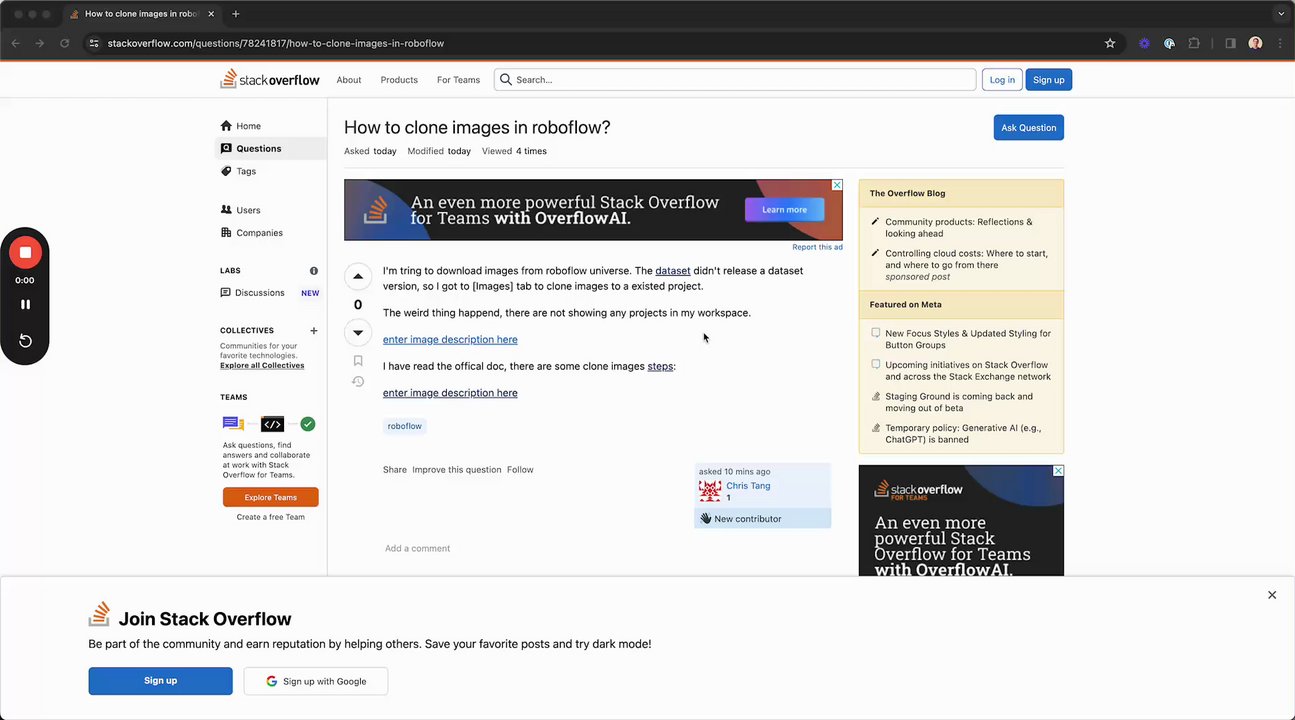Open New Focus Styles meta post
This screenshot has height=720, width=1295.
(968, 339)
